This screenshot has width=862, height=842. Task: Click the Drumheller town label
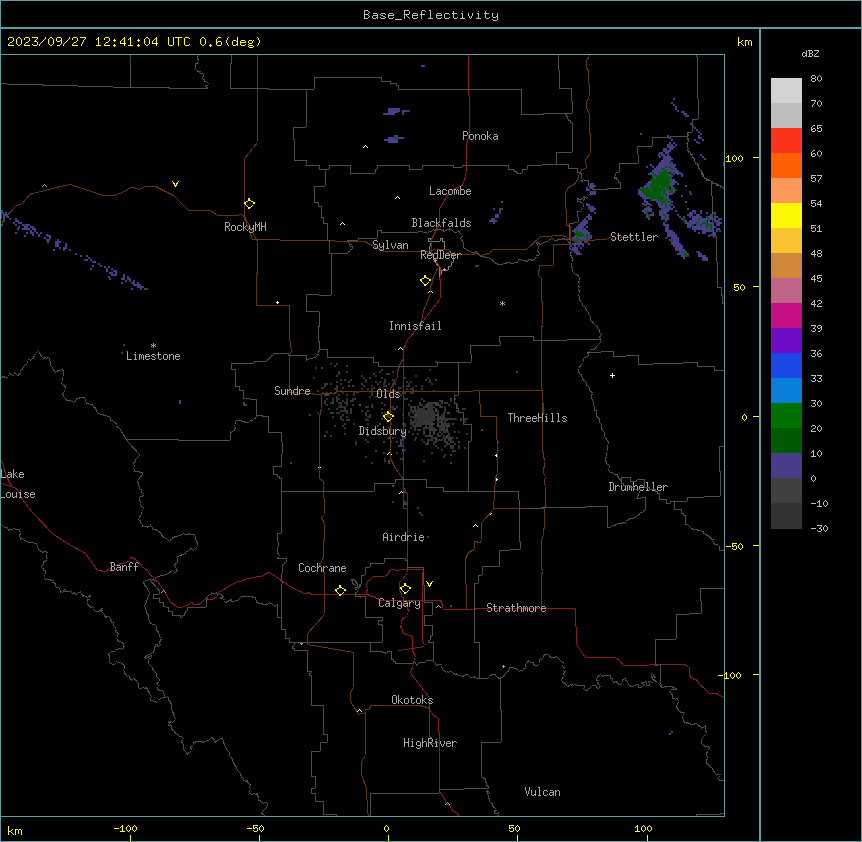coord(638,487)
